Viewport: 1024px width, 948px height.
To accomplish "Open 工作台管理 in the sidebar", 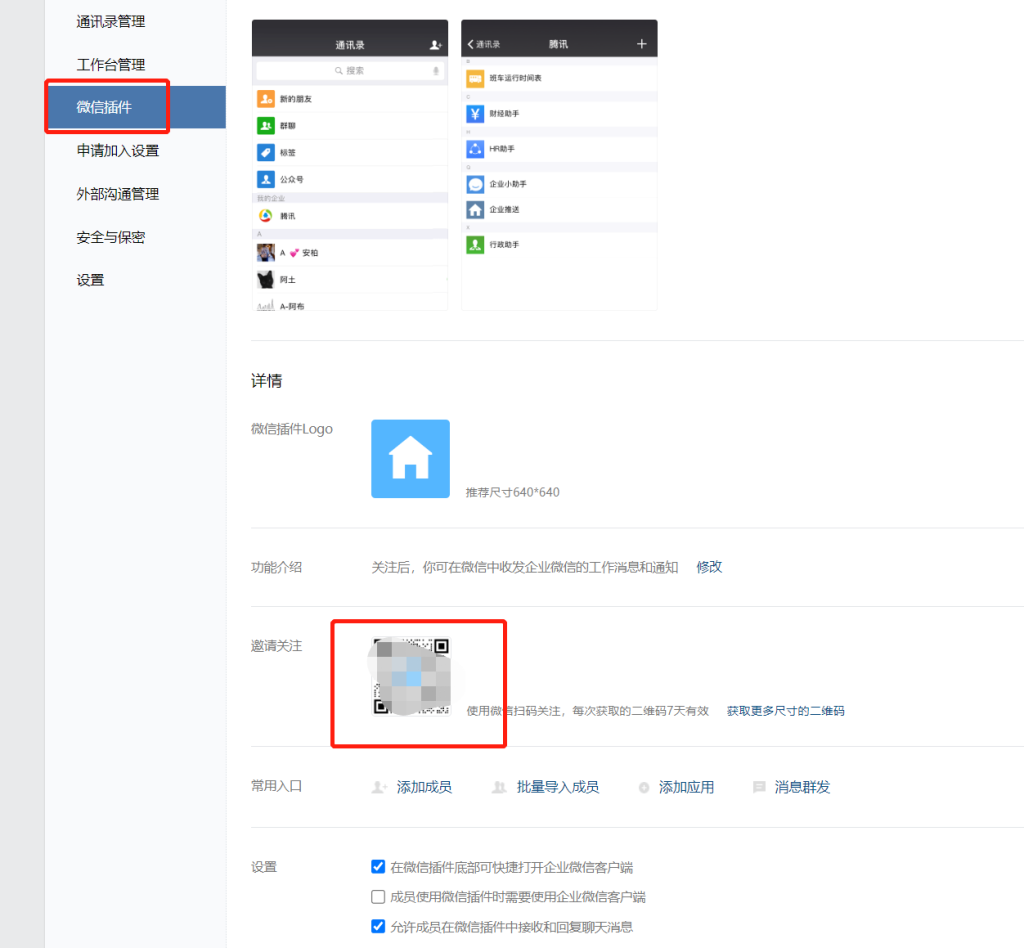I will click(x=111, y=65).
